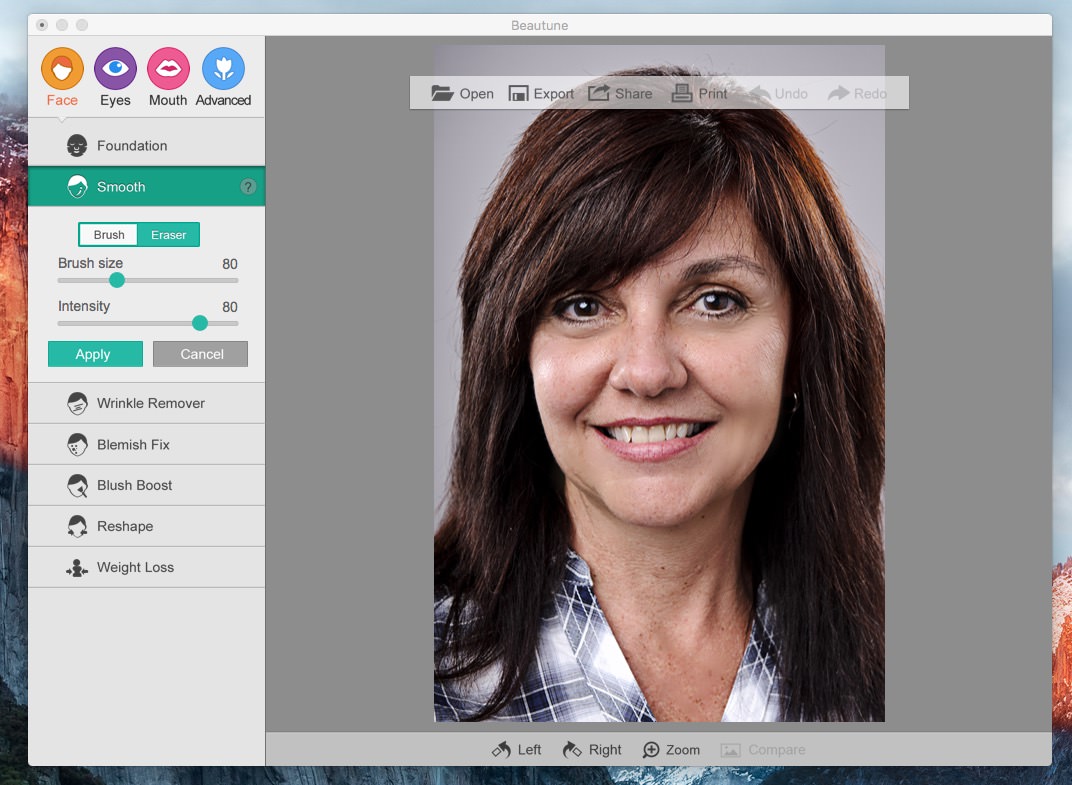Expand the Foundation section
This screenshot has width=1072, height=785.
coord(132,146)
